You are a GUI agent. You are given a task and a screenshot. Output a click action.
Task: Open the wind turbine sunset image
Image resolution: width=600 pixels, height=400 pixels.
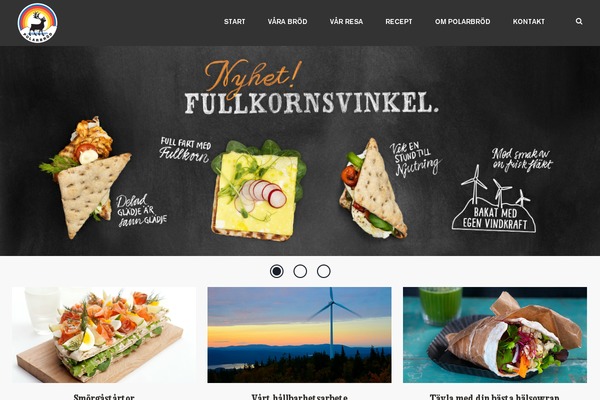point(299,335)
